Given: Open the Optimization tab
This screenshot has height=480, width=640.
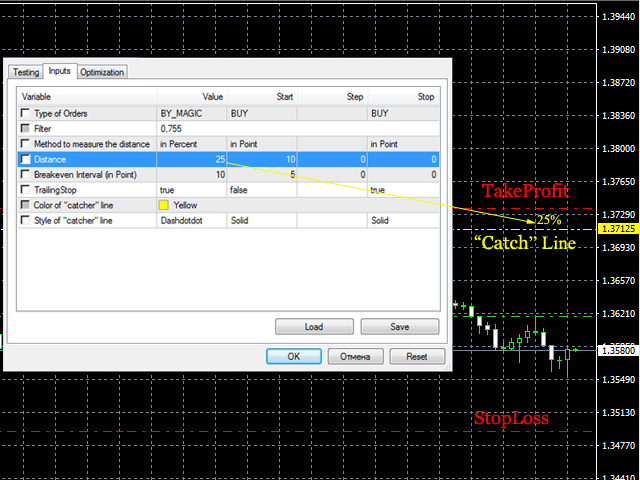Looking at the screenshot, I should point(102,72).
